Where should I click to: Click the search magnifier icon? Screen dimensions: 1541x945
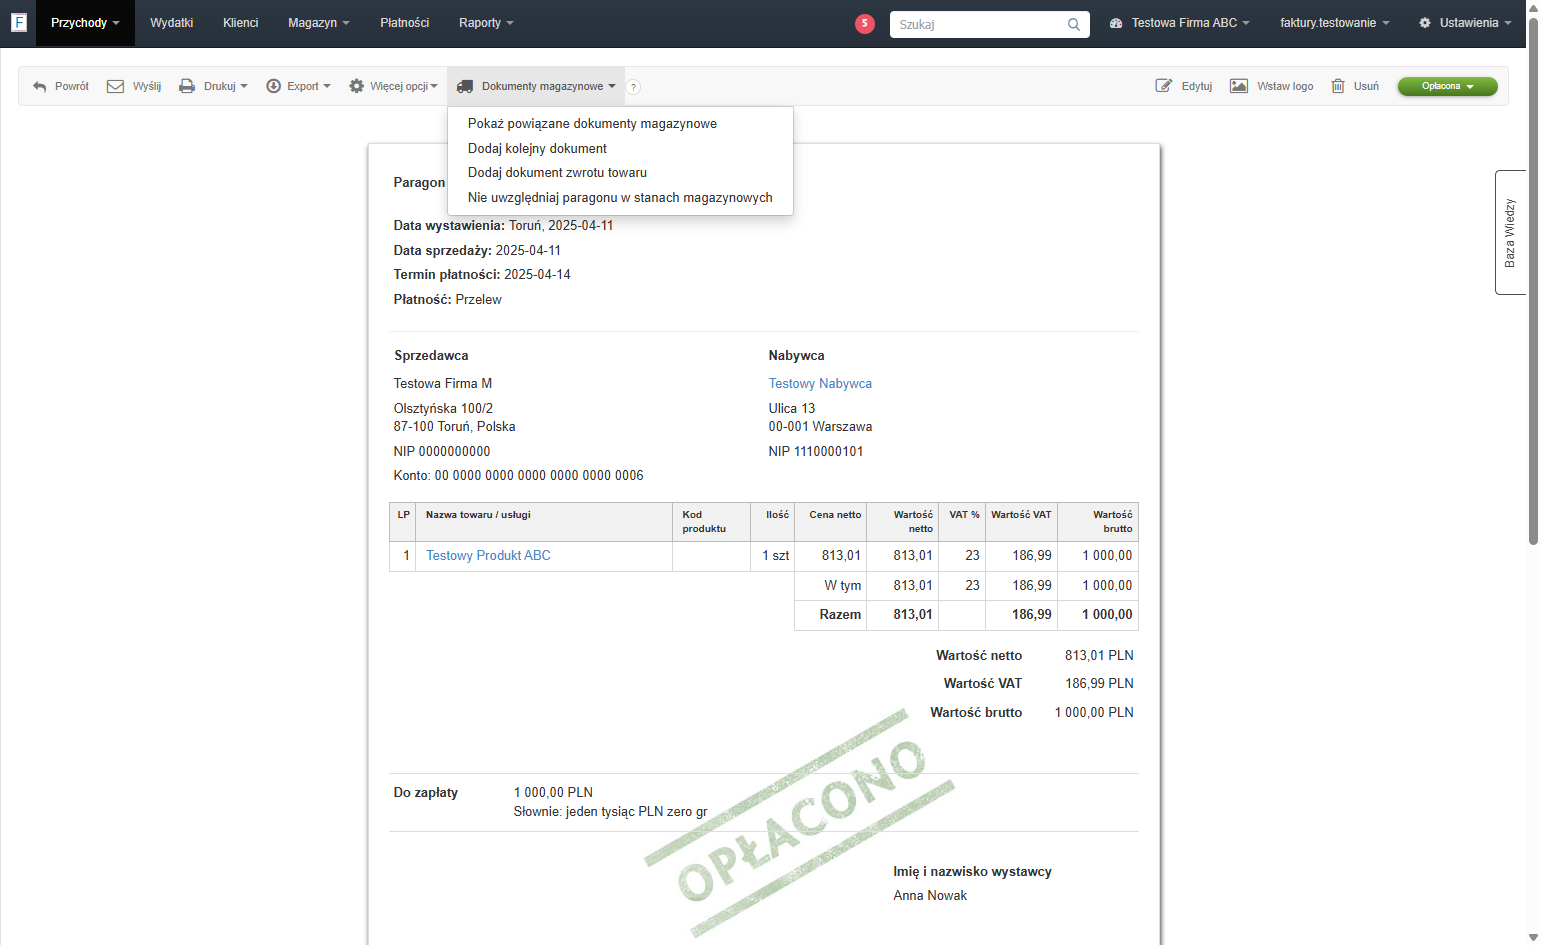[x=1074, y=24]
